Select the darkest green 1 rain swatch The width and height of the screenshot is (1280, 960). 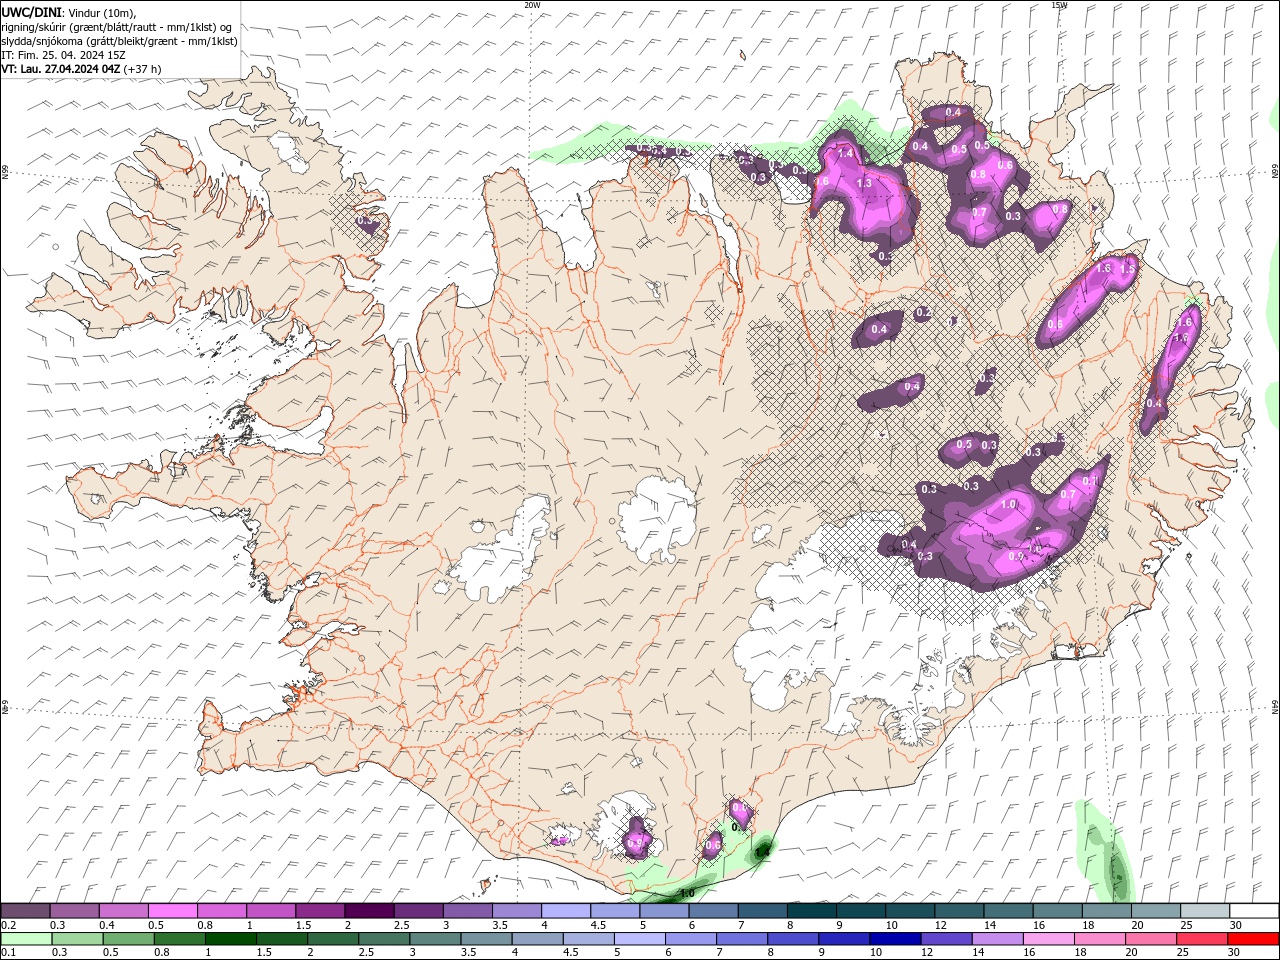click(x=231, y=939)
